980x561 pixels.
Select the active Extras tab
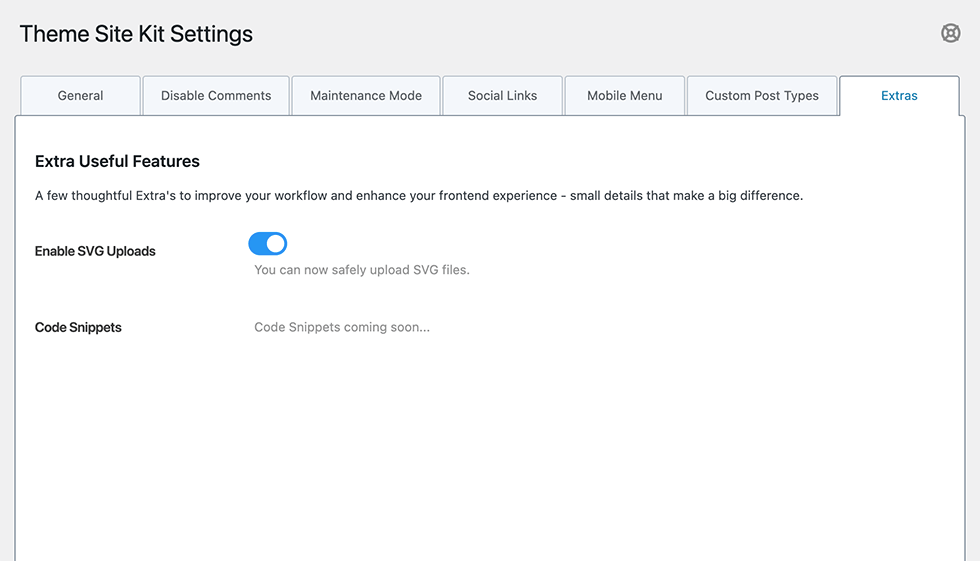pyautogui.click(x=899, y=96)
